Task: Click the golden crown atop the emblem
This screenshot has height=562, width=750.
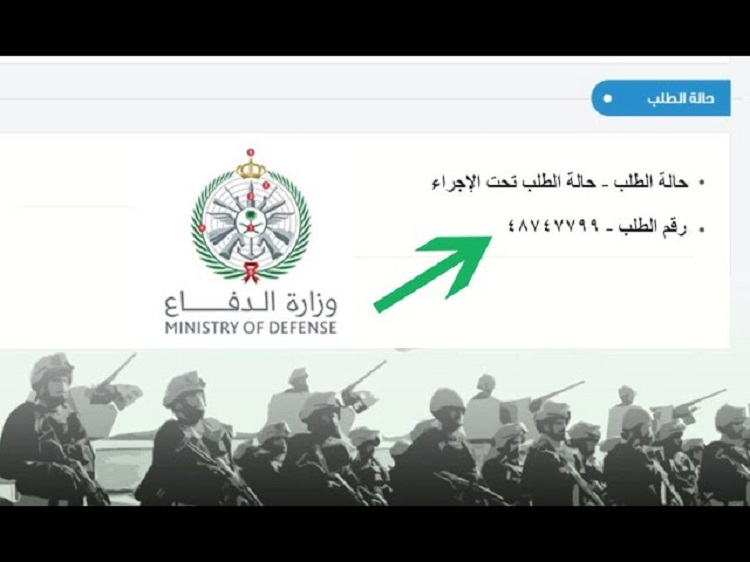Action: click(x=251, y=166)
